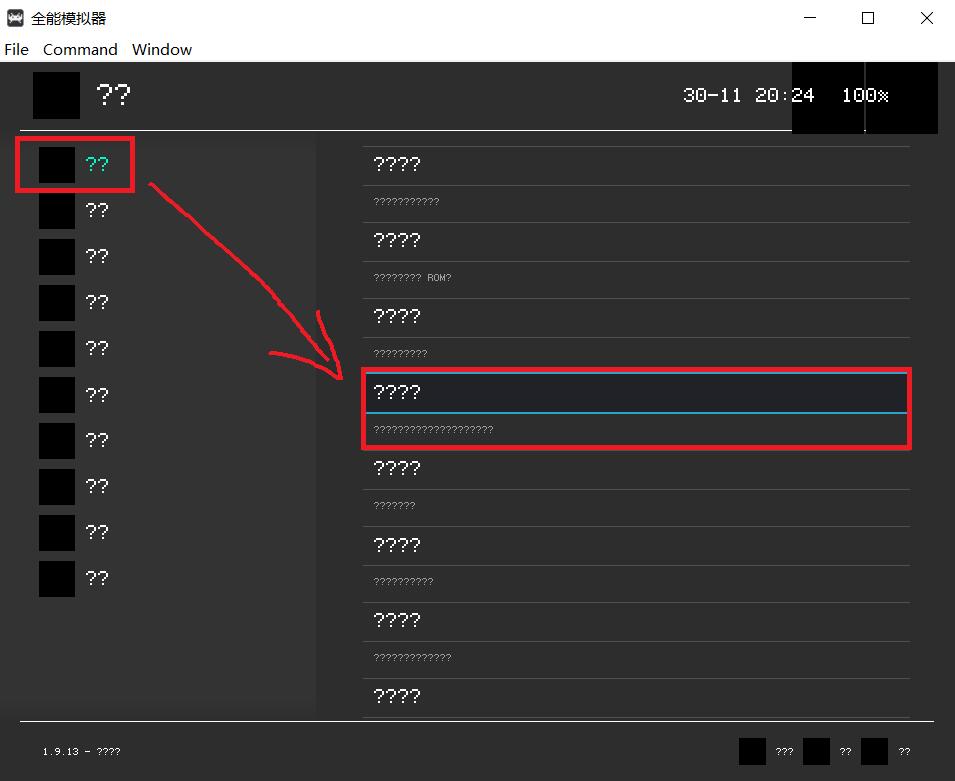
Task: Open the Command menu
Action: click(80, 49)
